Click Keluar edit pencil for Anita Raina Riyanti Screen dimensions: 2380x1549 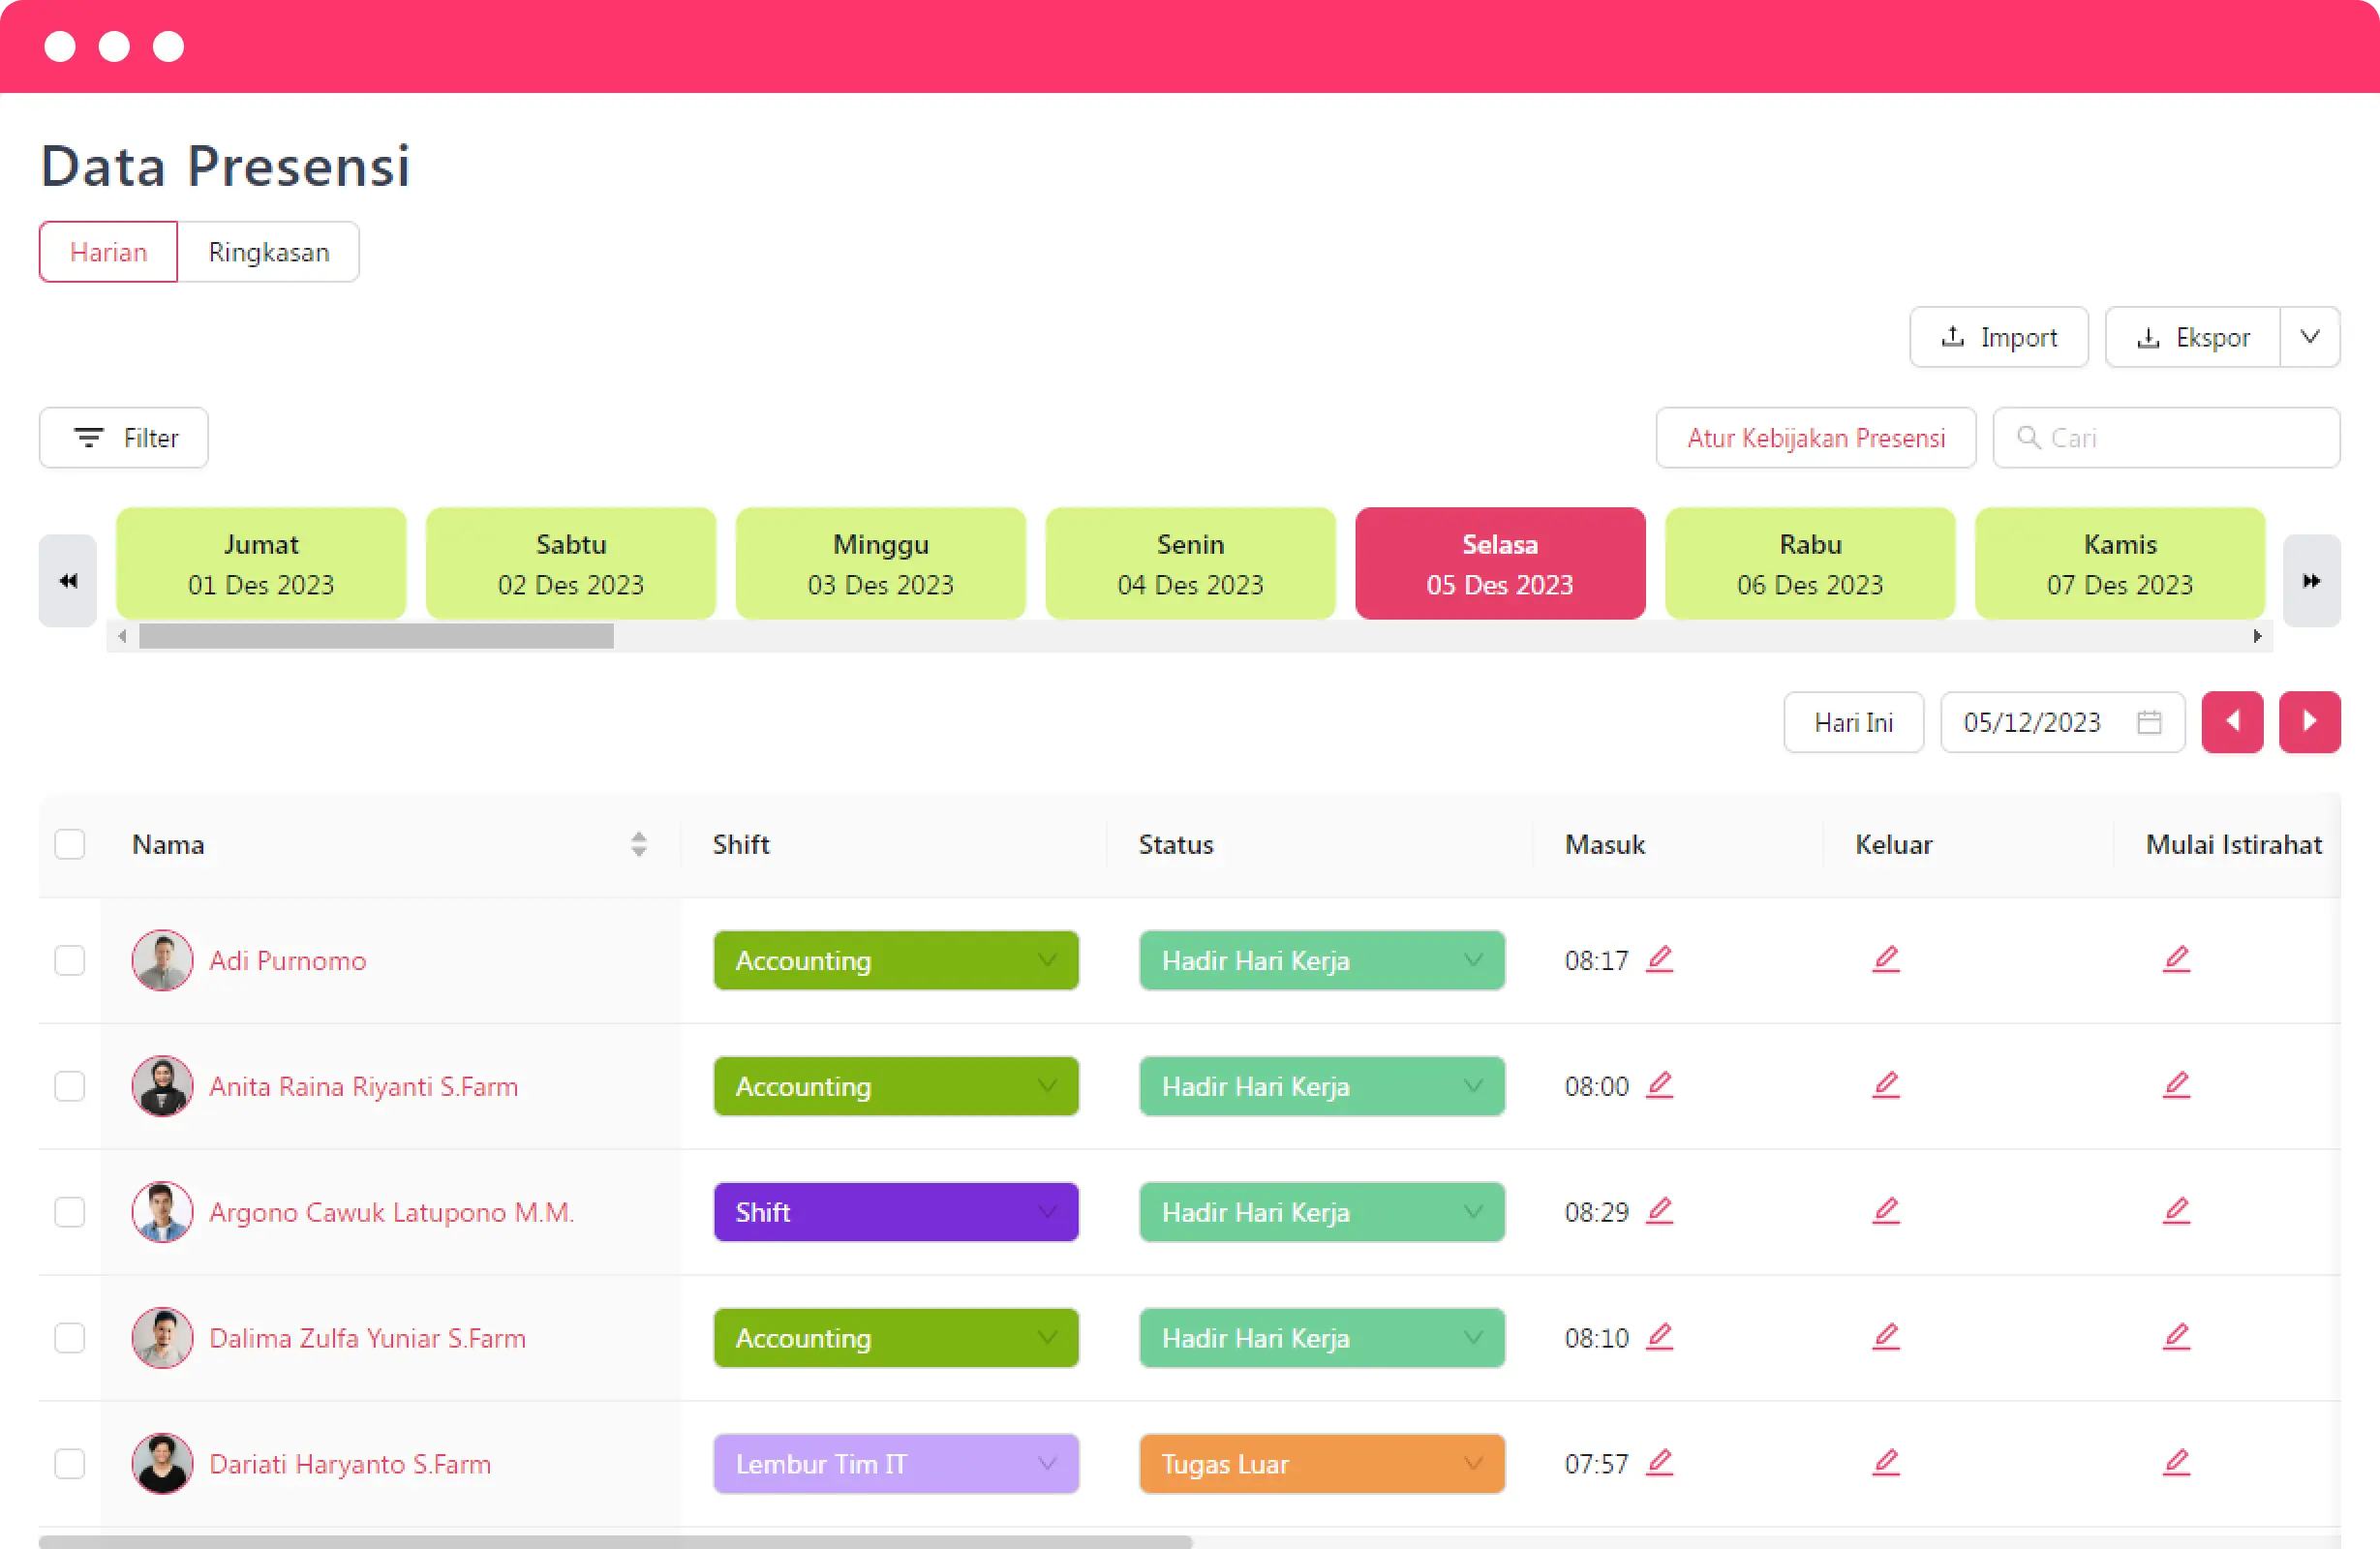pyautogui.click(x=1885, y=1085)
